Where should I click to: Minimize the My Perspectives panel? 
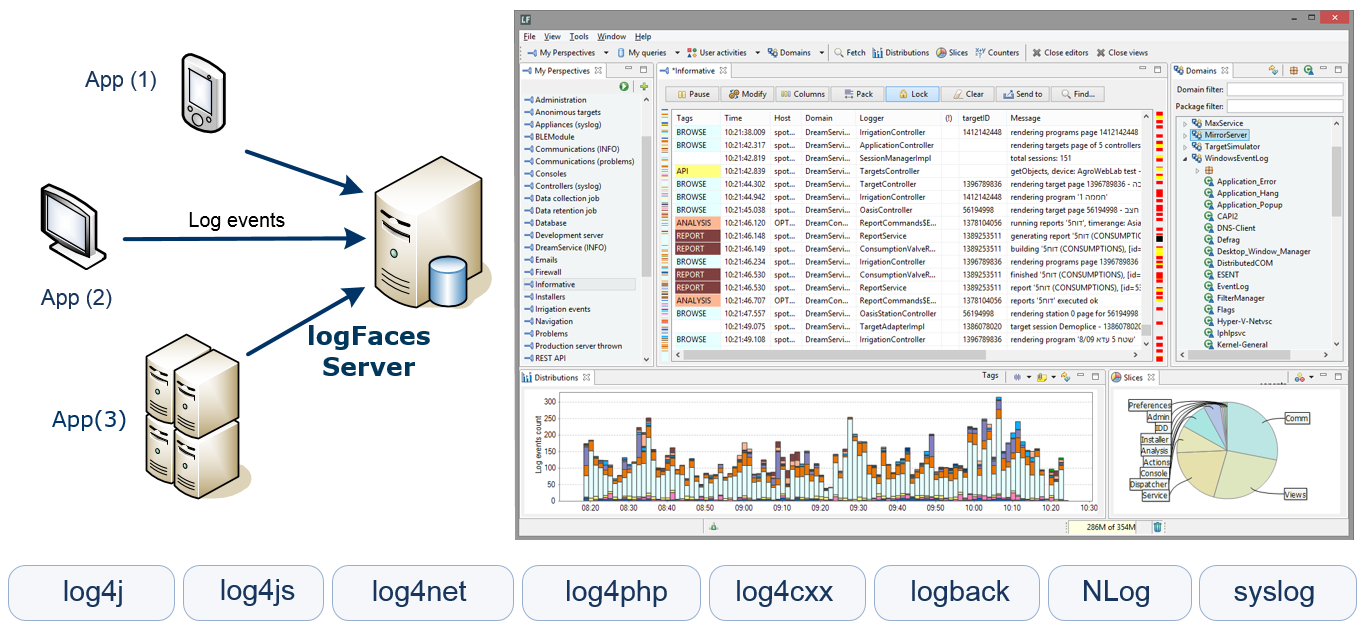pyautogui.click(x=627, y=69)
